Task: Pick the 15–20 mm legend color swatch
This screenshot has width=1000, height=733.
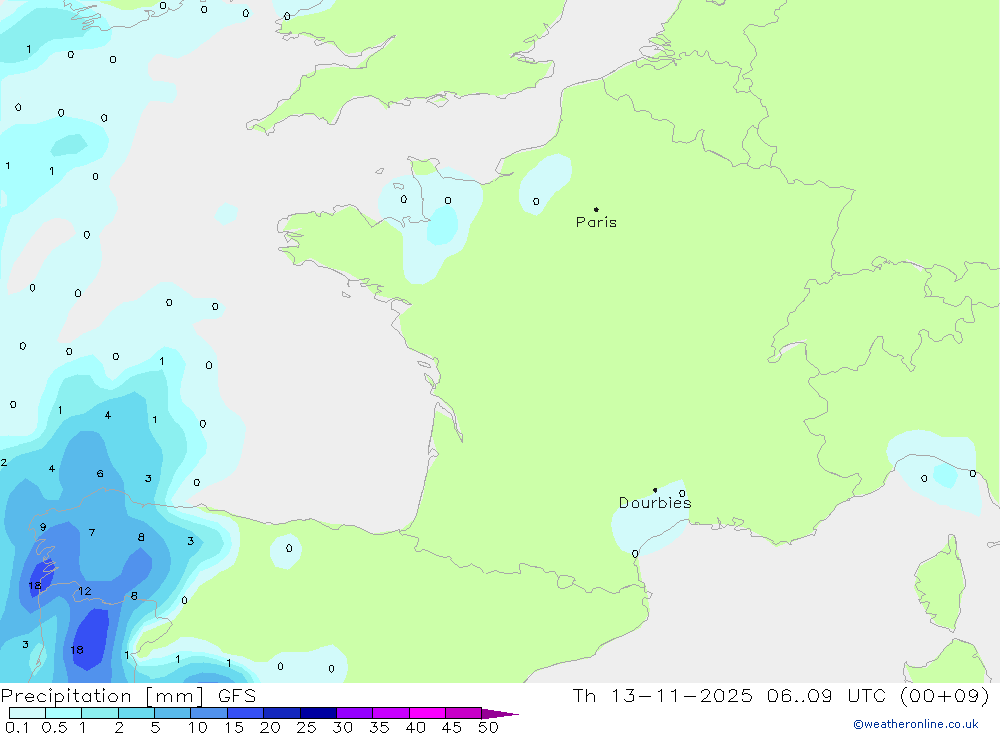Action: point(246,713)
